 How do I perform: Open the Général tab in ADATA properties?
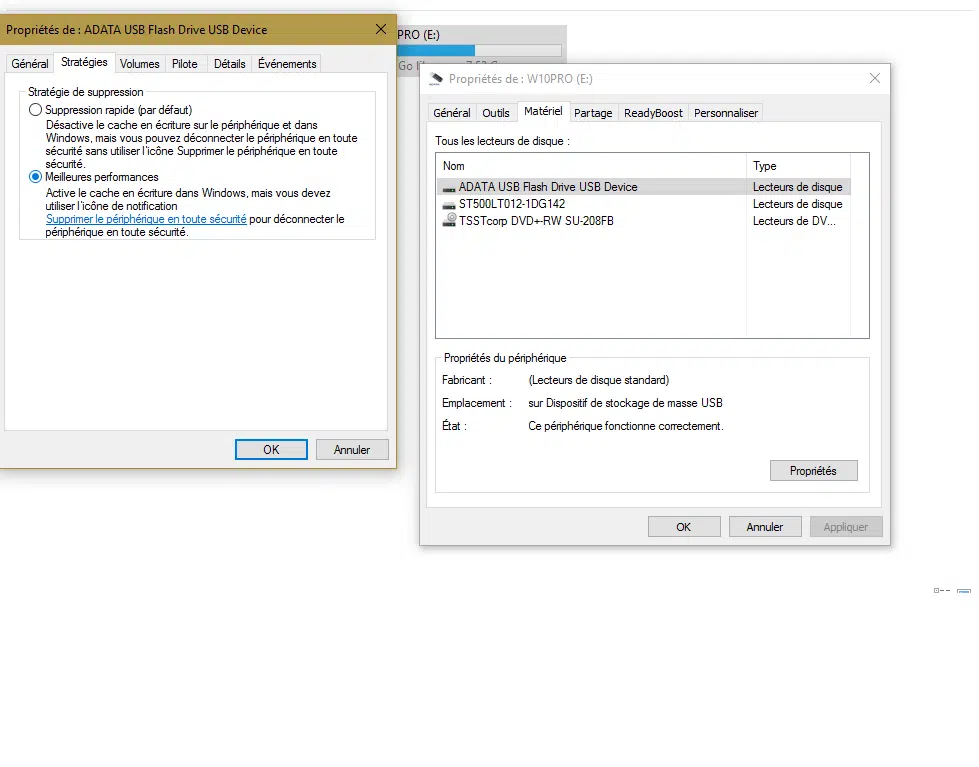pos(29,64)
